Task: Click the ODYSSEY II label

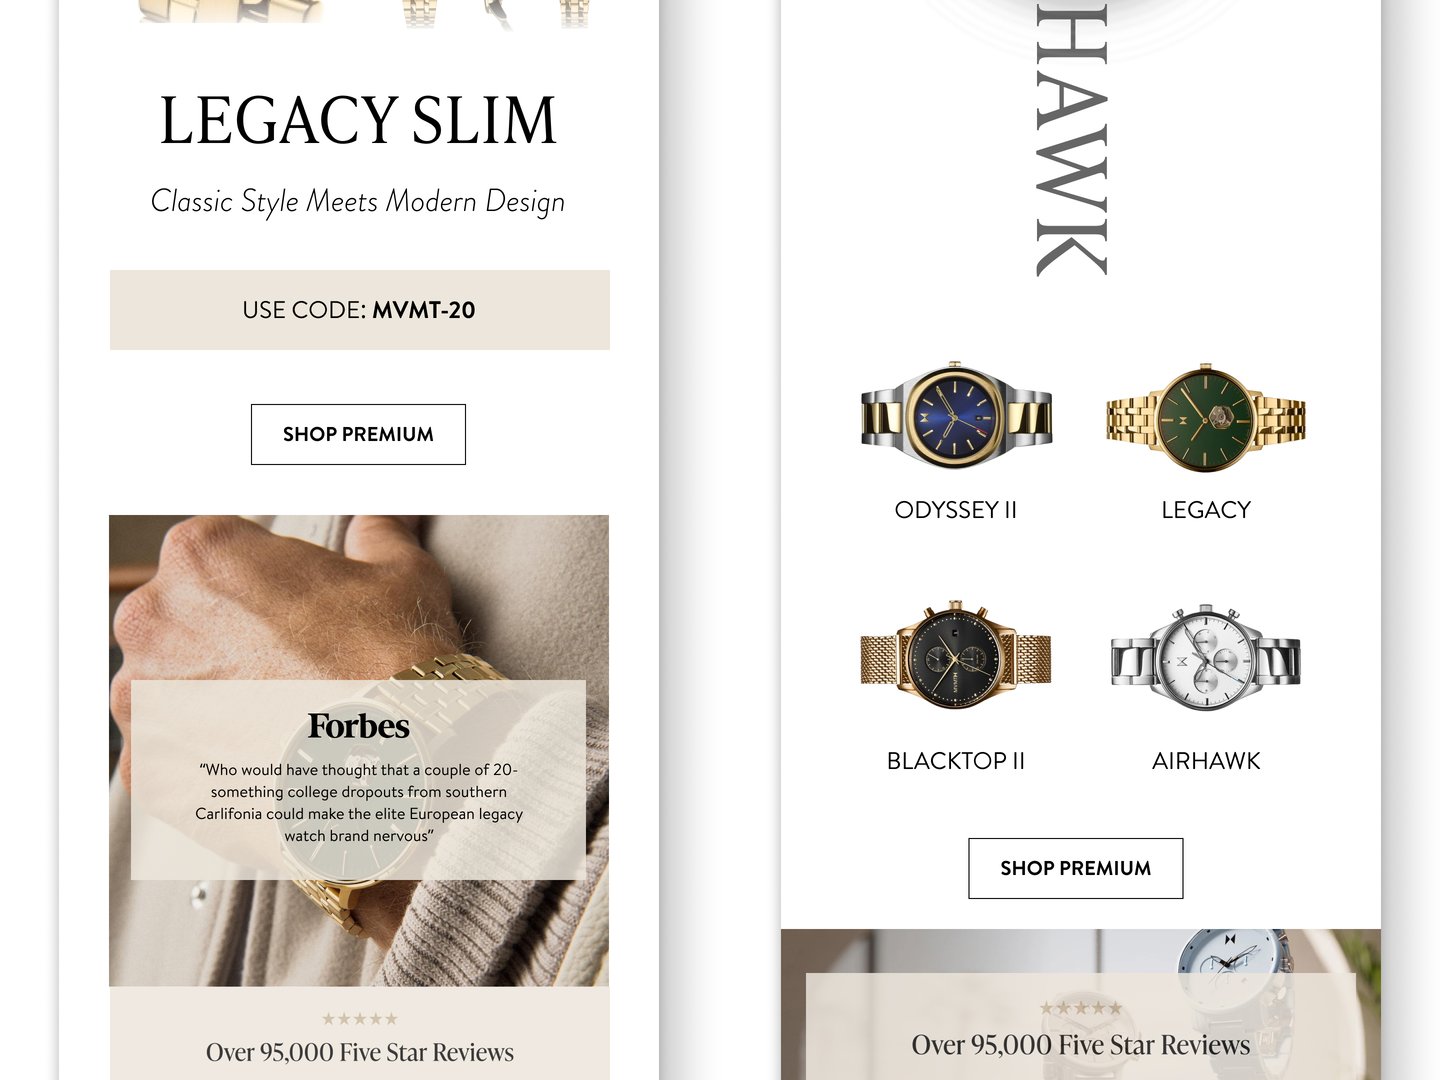Action: coord(956,510)
